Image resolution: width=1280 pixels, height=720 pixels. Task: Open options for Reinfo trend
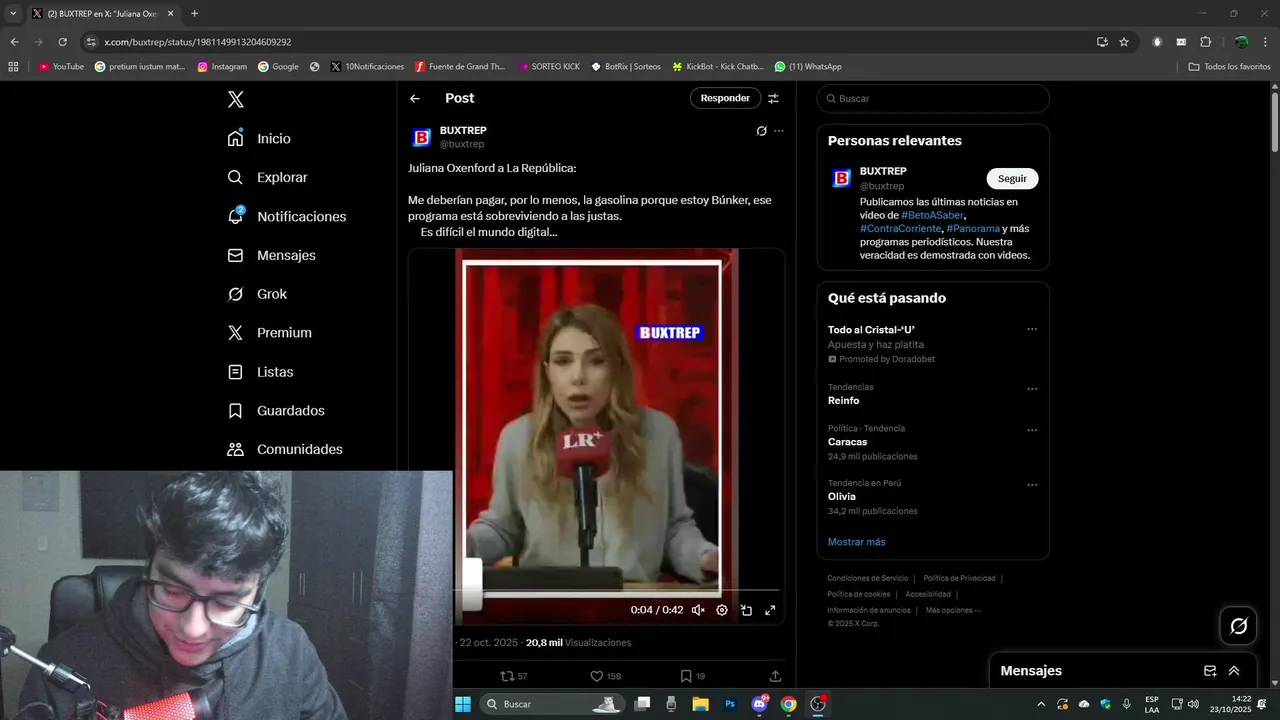coord(1032,389)
